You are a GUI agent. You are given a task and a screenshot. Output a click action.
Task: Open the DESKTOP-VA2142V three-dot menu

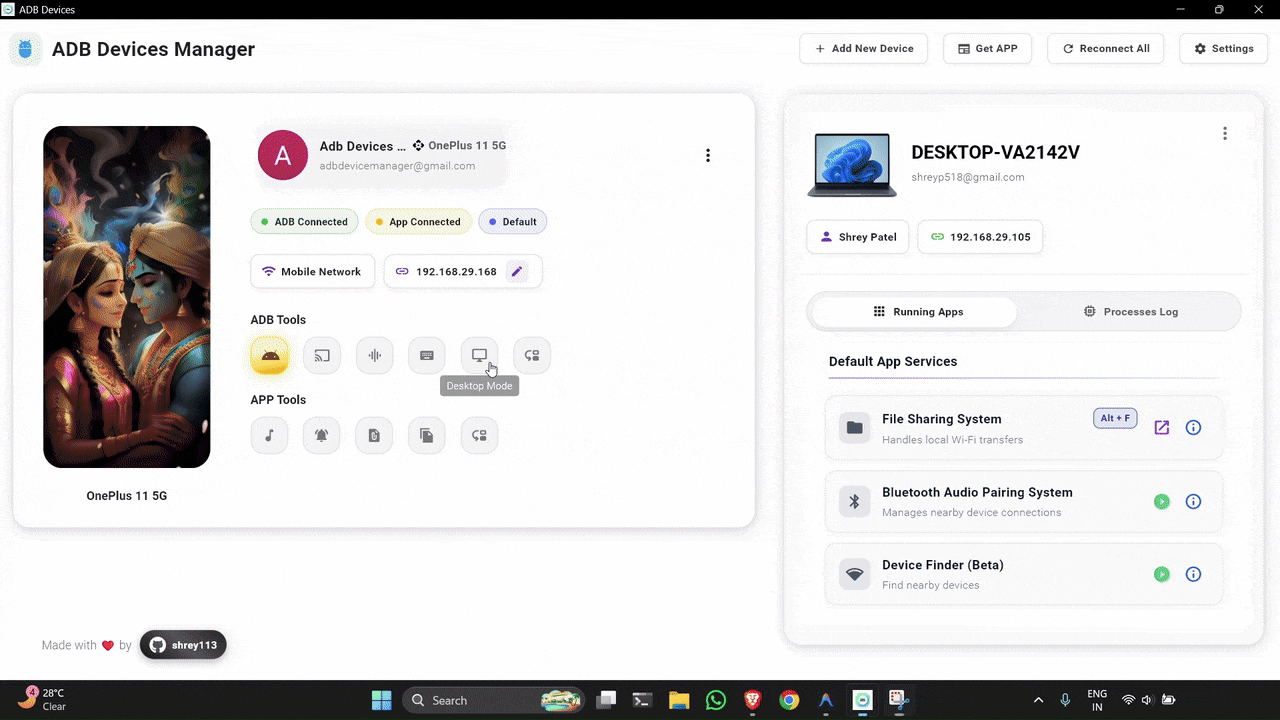pyautogui.click(x=1224, y=133)
